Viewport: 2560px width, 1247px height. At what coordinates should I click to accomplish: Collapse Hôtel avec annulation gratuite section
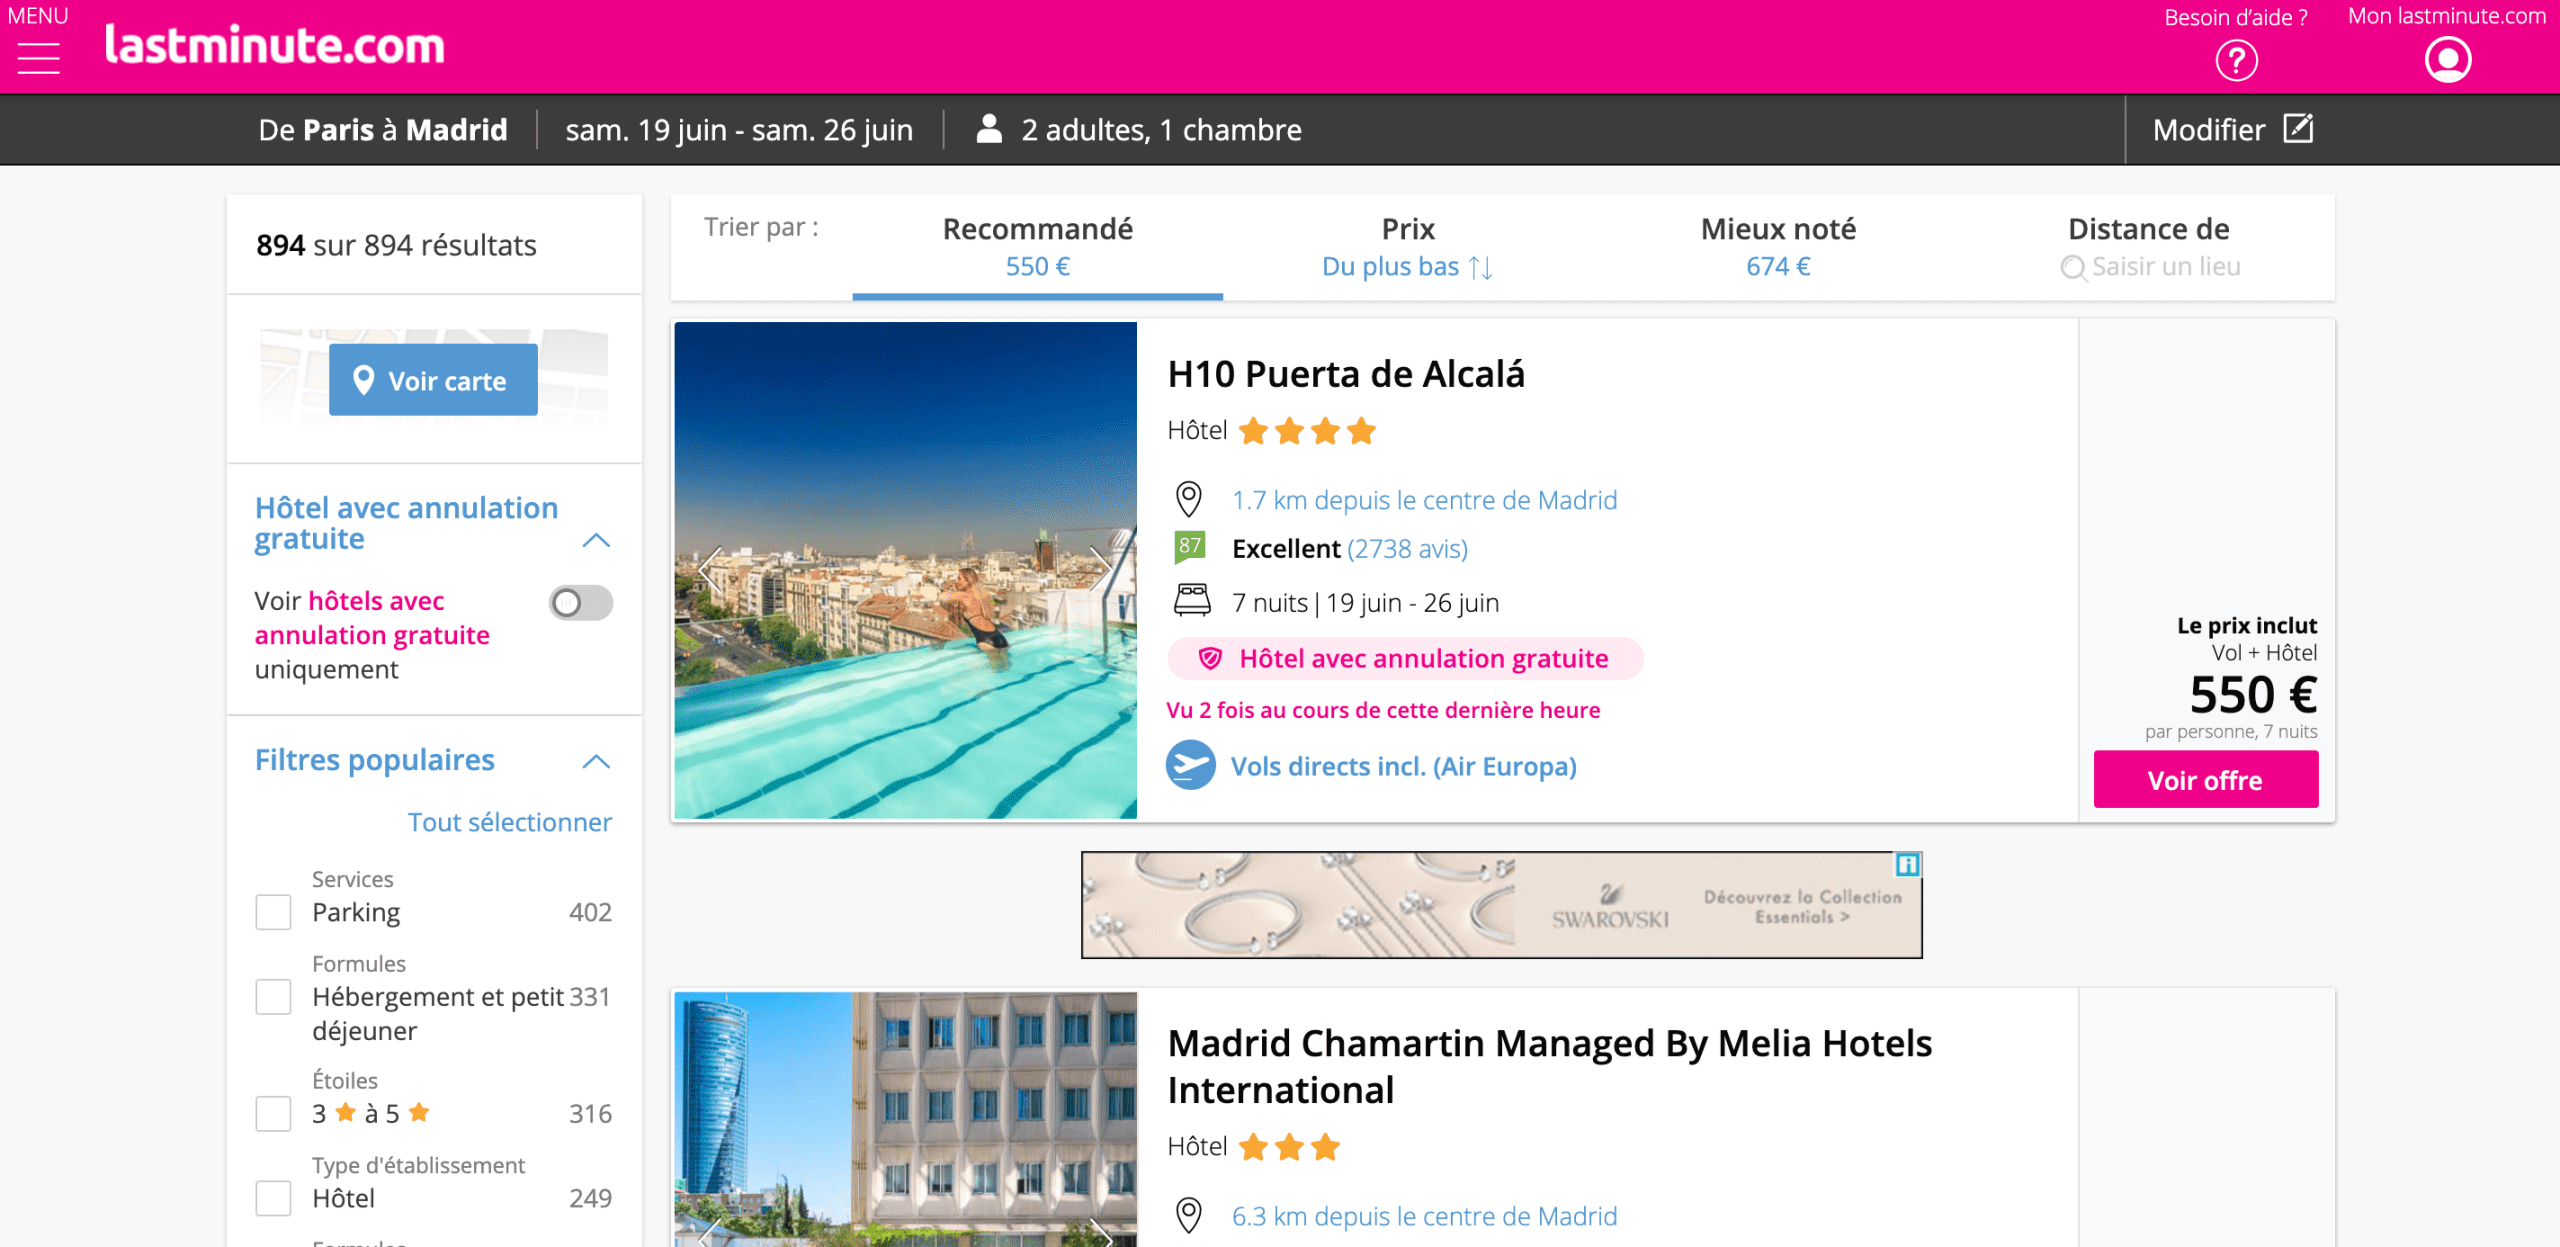tap(597, 540)
